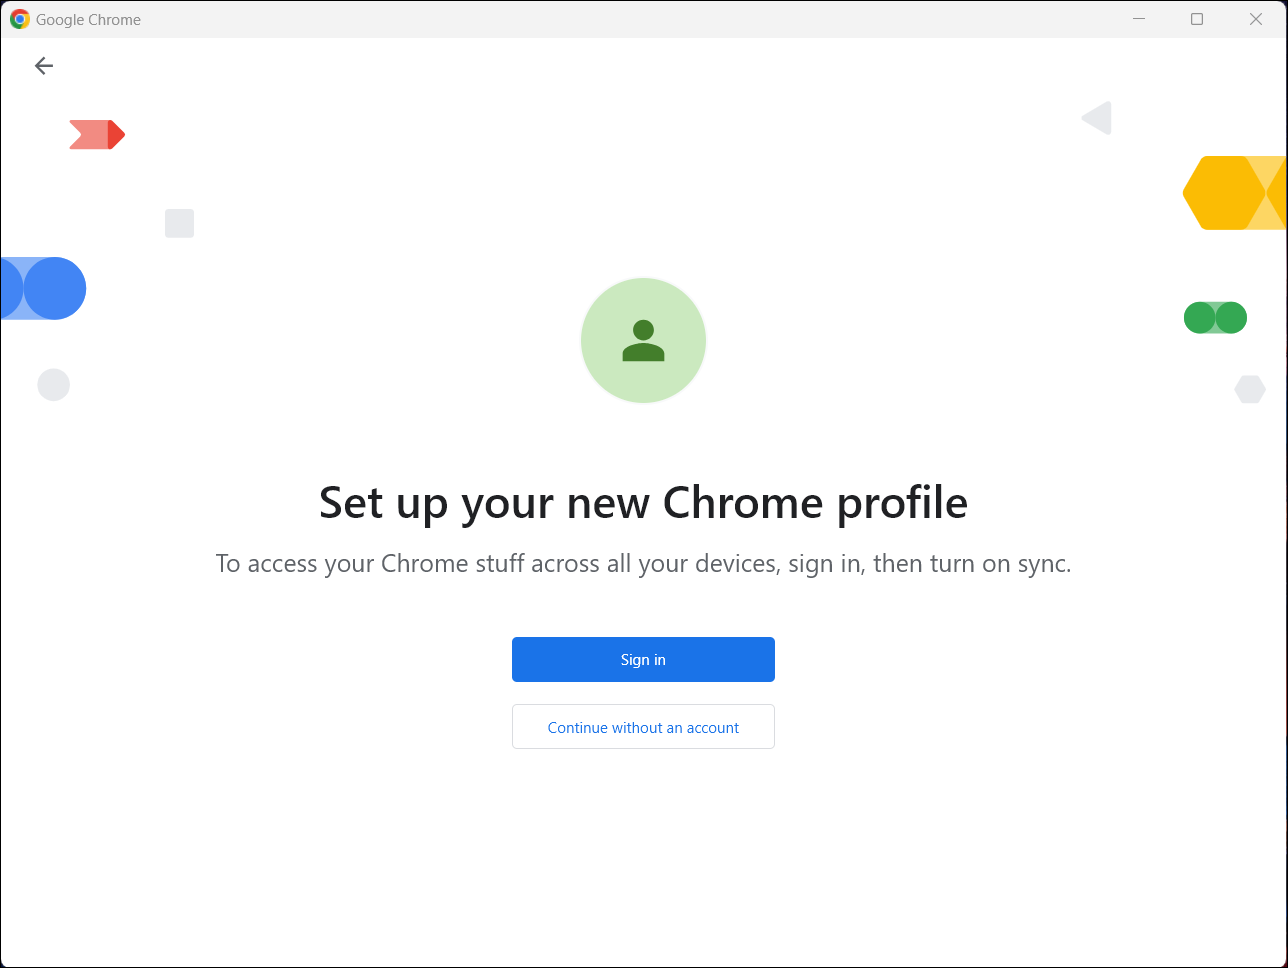
Task: Click the Chrome logo in the title bar
Action: (18, 18)
